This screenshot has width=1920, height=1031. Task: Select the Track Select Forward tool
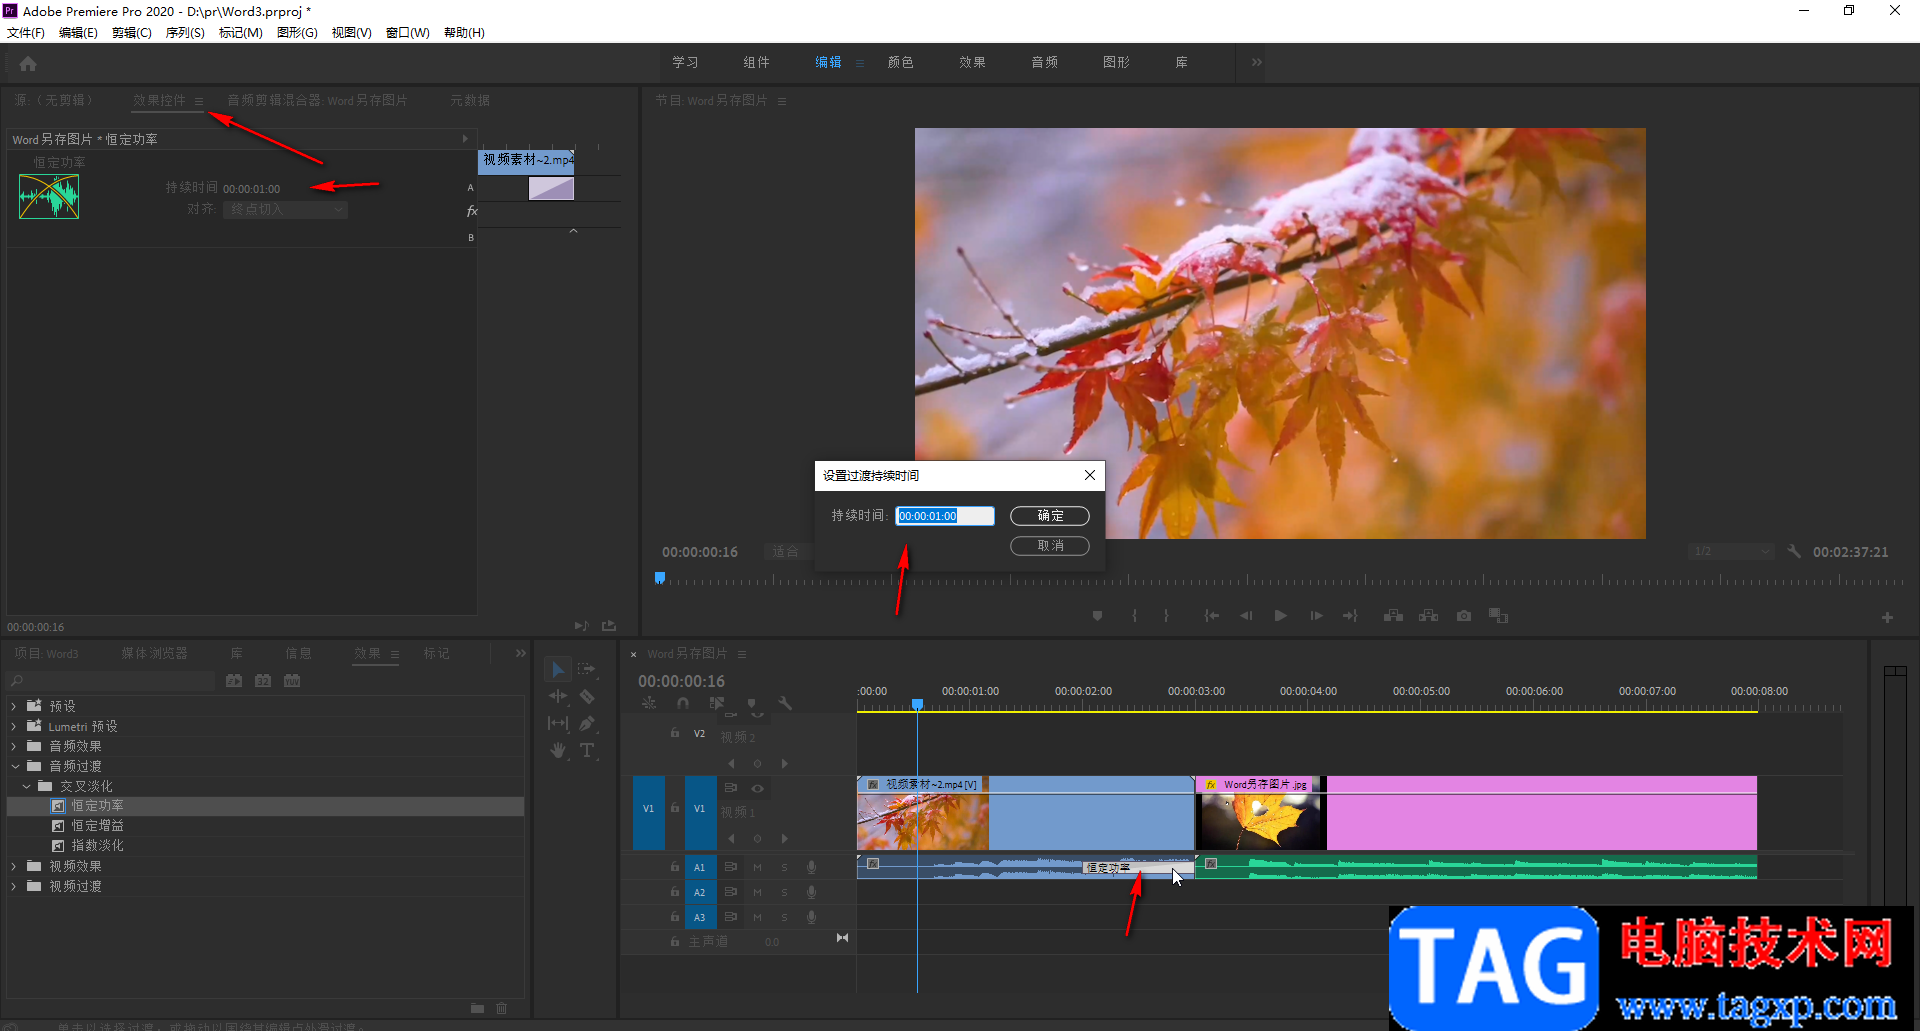(x=587, y=669)
